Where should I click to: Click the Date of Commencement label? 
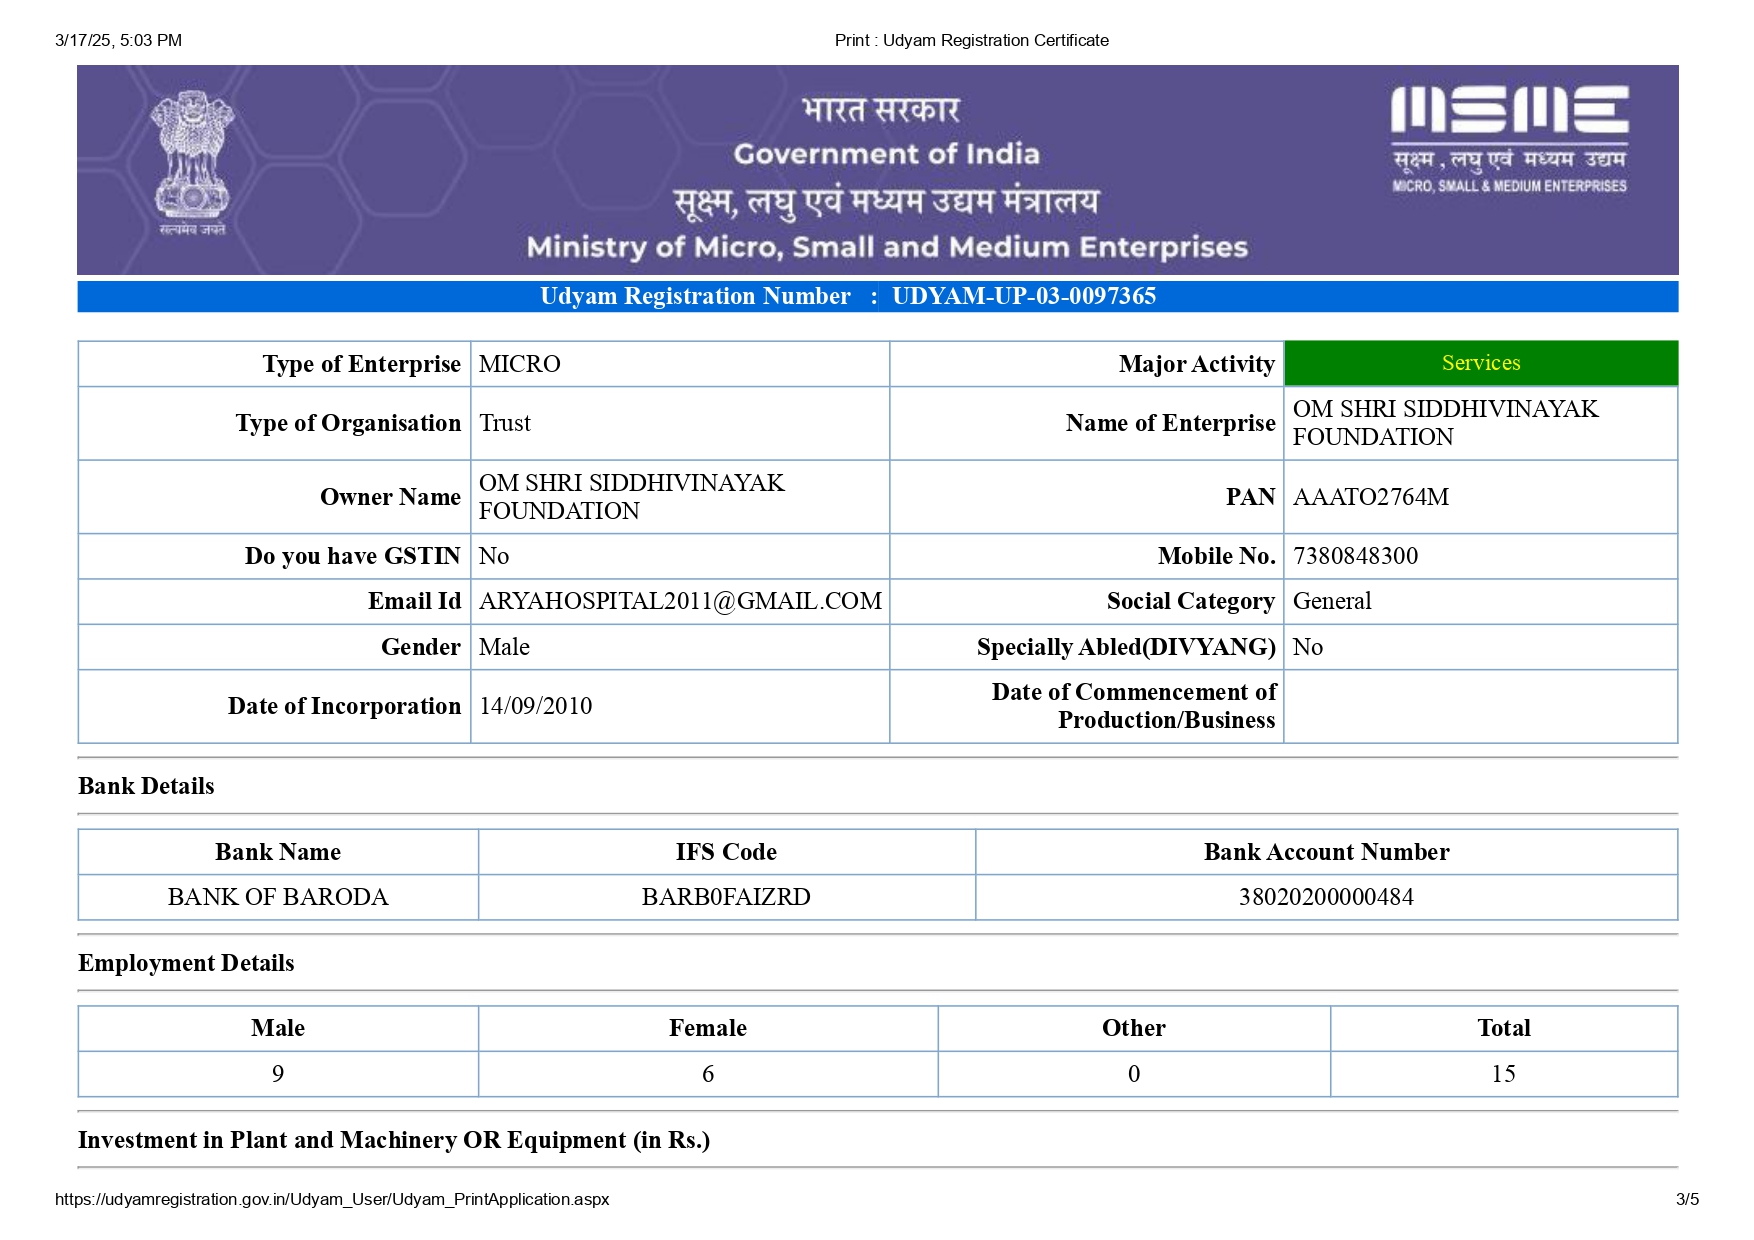(1134, 706)
